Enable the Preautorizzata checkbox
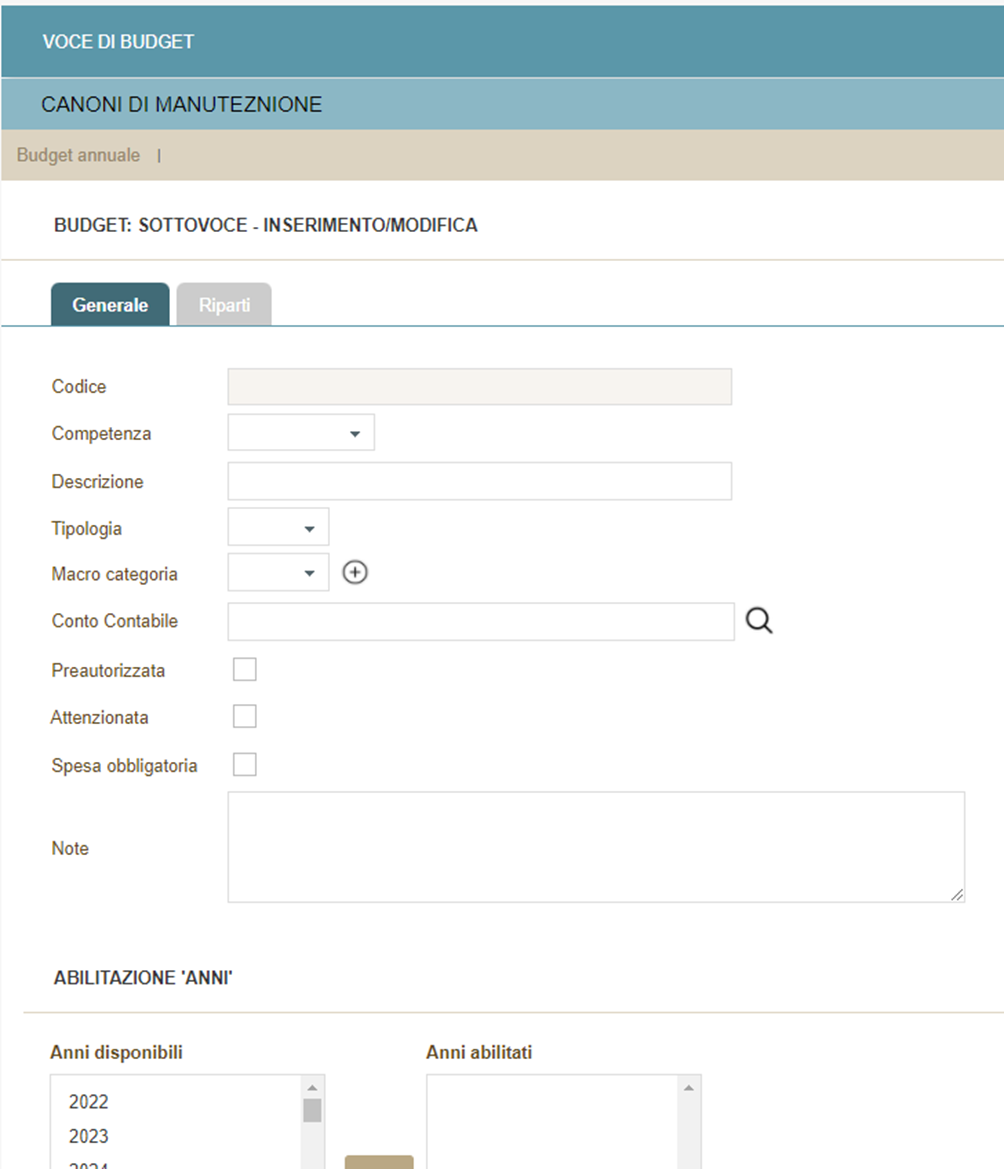This screenshot has height=1169, width=1004. (244, 670)
